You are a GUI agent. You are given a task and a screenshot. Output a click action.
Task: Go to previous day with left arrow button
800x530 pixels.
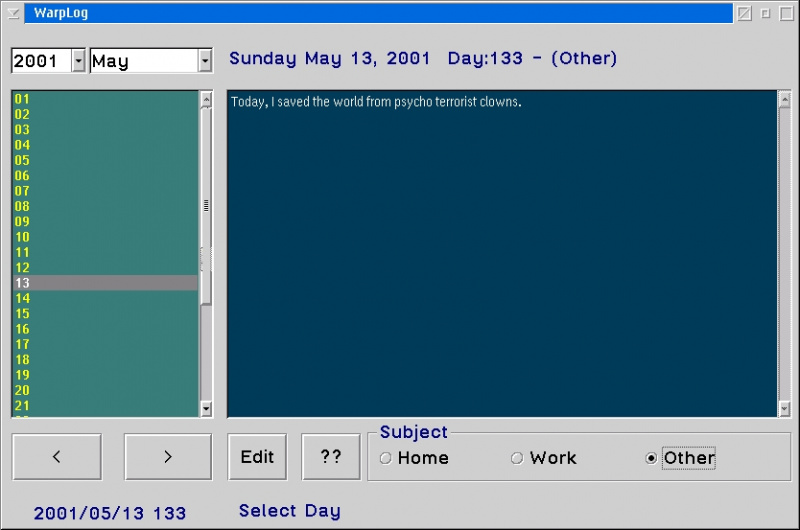pyautogui.click(x=57, y=457)
